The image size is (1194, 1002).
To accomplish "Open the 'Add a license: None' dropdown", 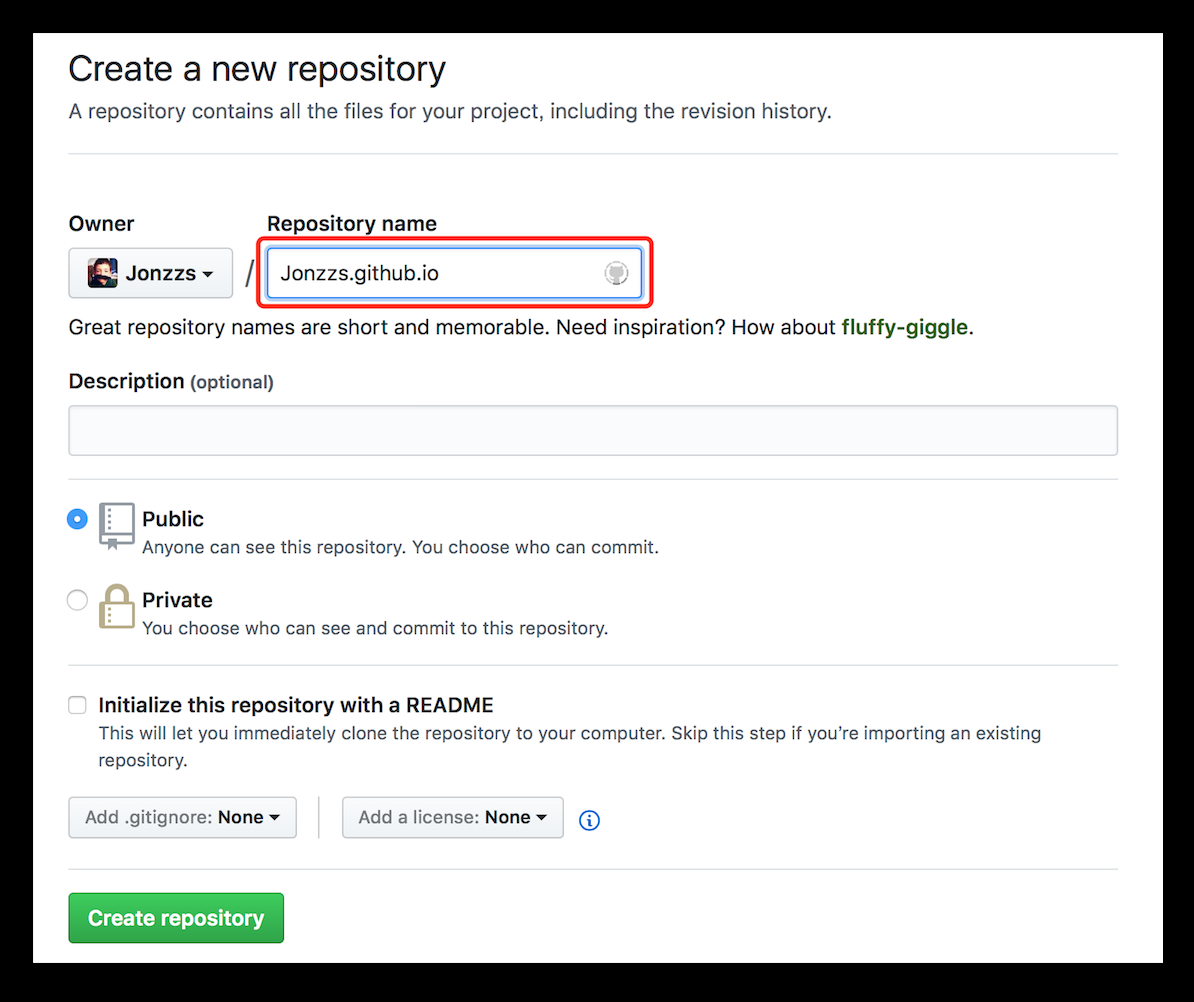I will pos(452,817).
